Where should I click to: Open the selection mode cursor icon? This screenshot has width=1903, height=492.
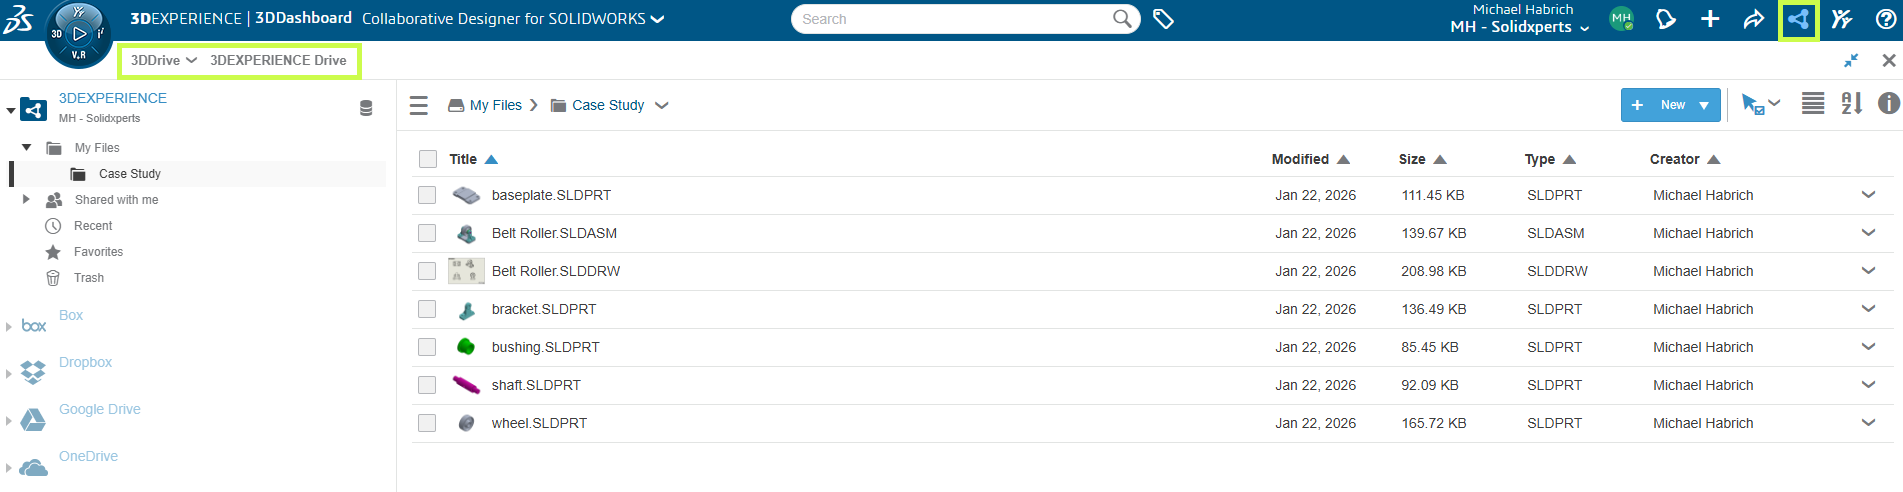pyautogui.click(x=1752, y=104)
